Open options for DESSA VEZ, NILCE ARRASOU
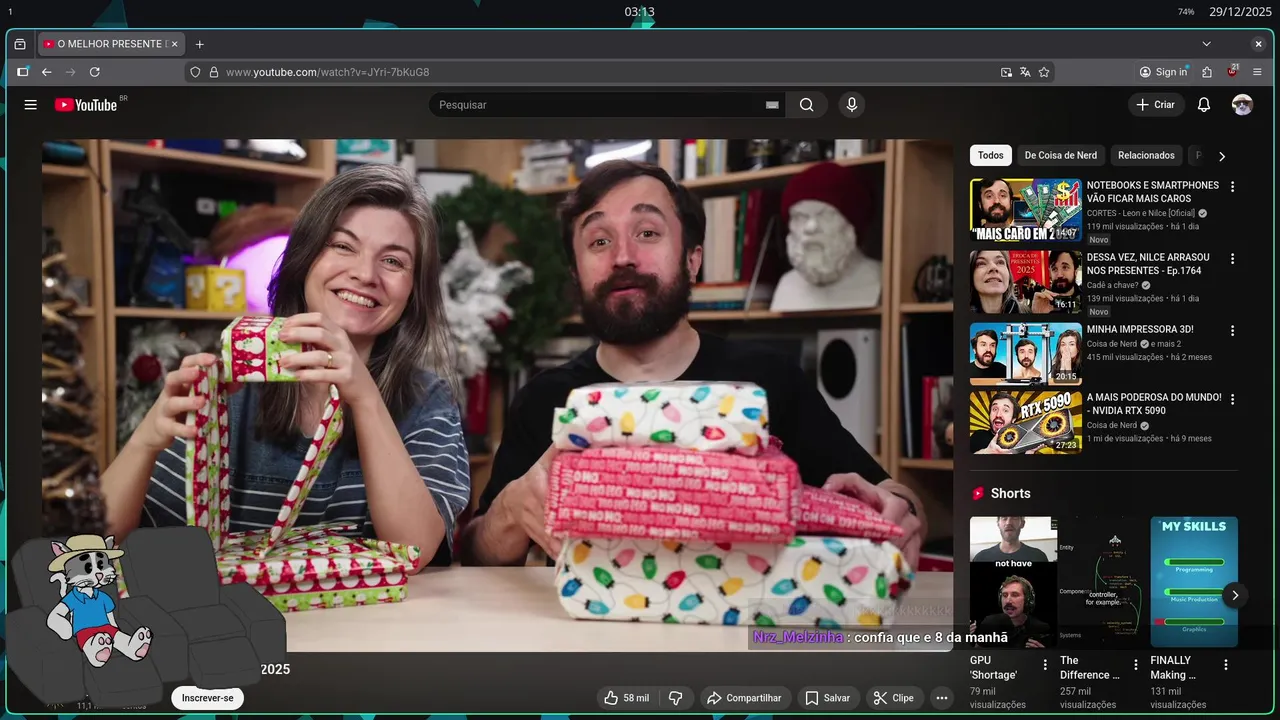Screen dimensions: 1280x720 point(1232,259)
